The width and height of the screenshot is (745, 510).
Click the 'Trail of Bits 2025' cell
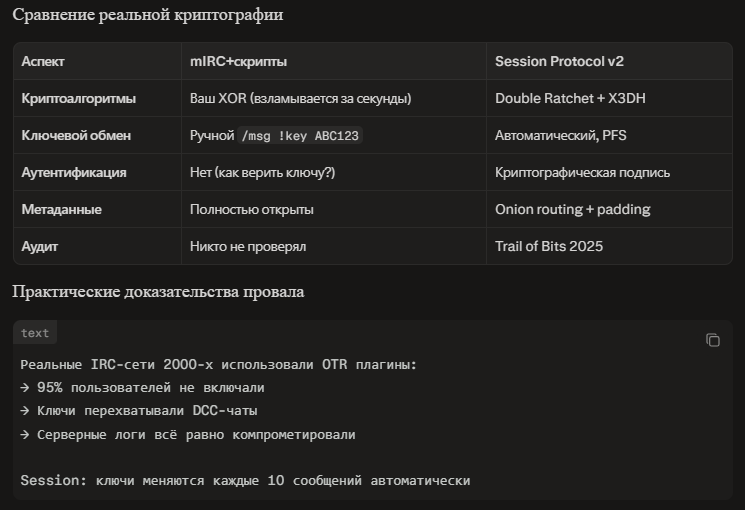pyautogui.click(x=550, y=246)
